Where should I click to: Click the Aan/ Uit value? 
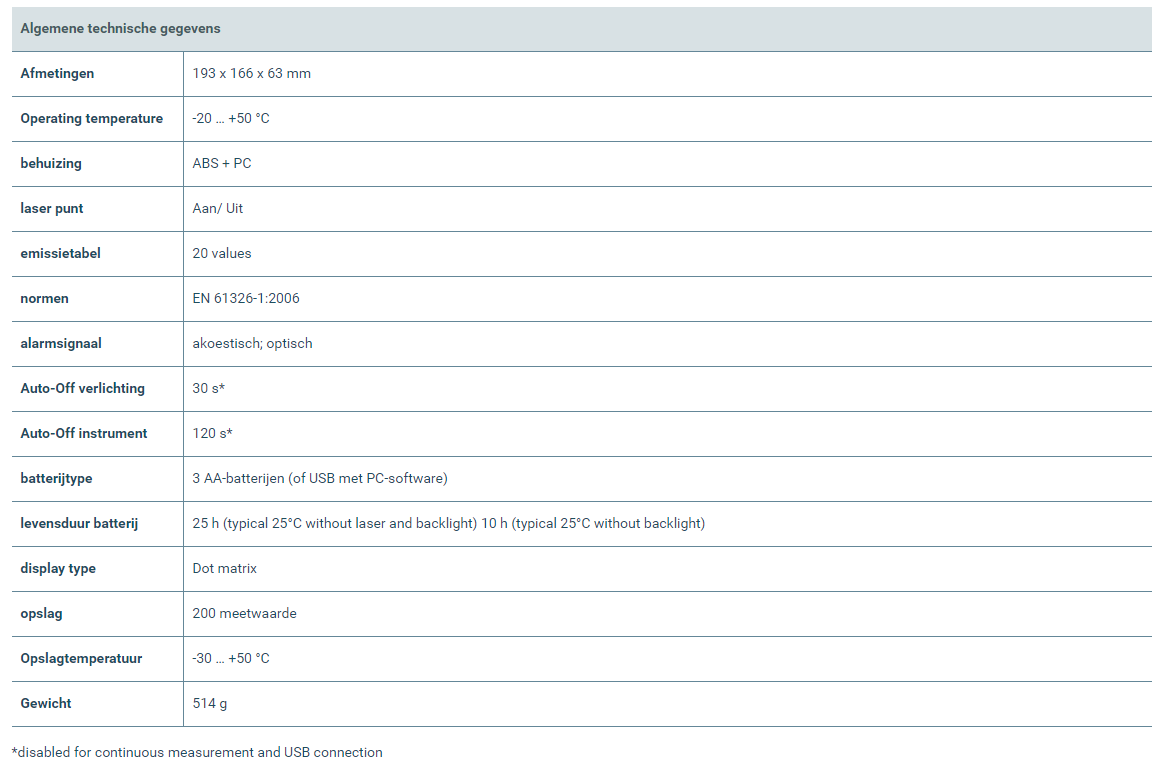point(218,209)
